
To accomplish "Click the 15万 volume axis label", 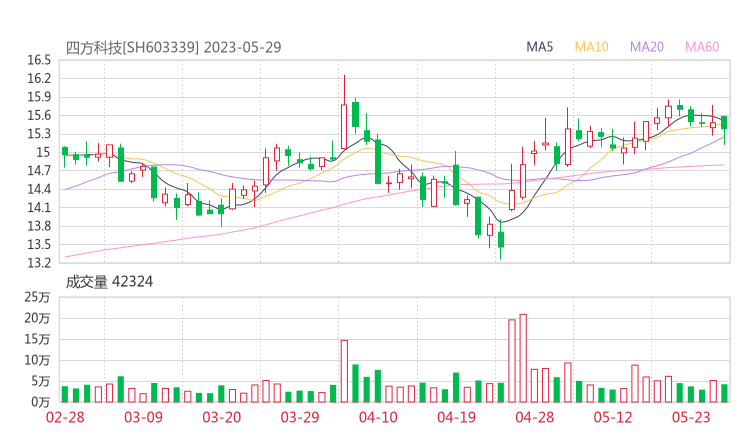I will (37, 339).
